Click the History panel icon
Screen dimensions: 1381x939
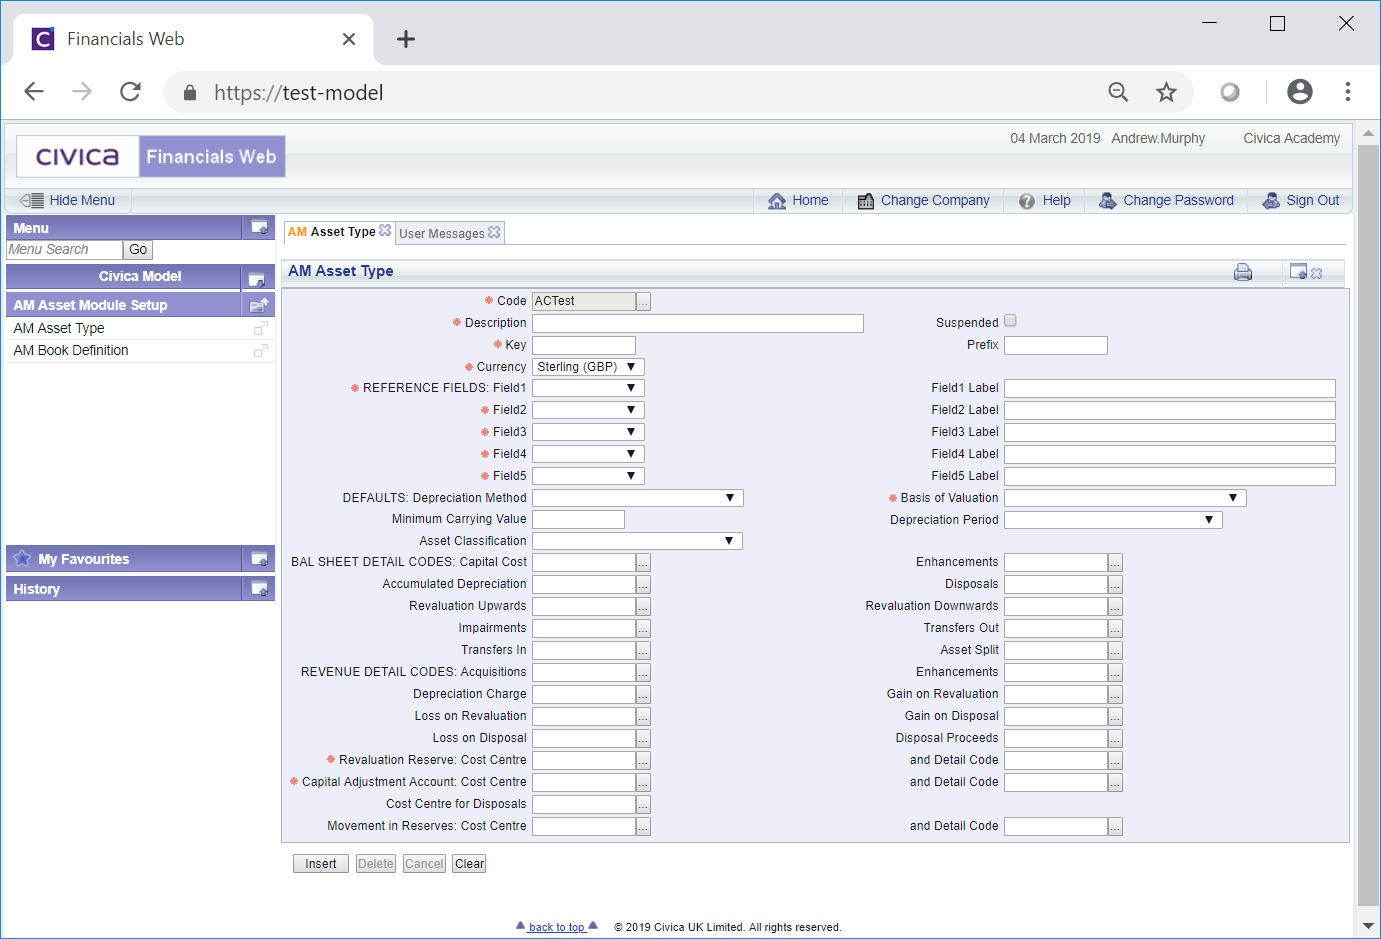point(259,589)
